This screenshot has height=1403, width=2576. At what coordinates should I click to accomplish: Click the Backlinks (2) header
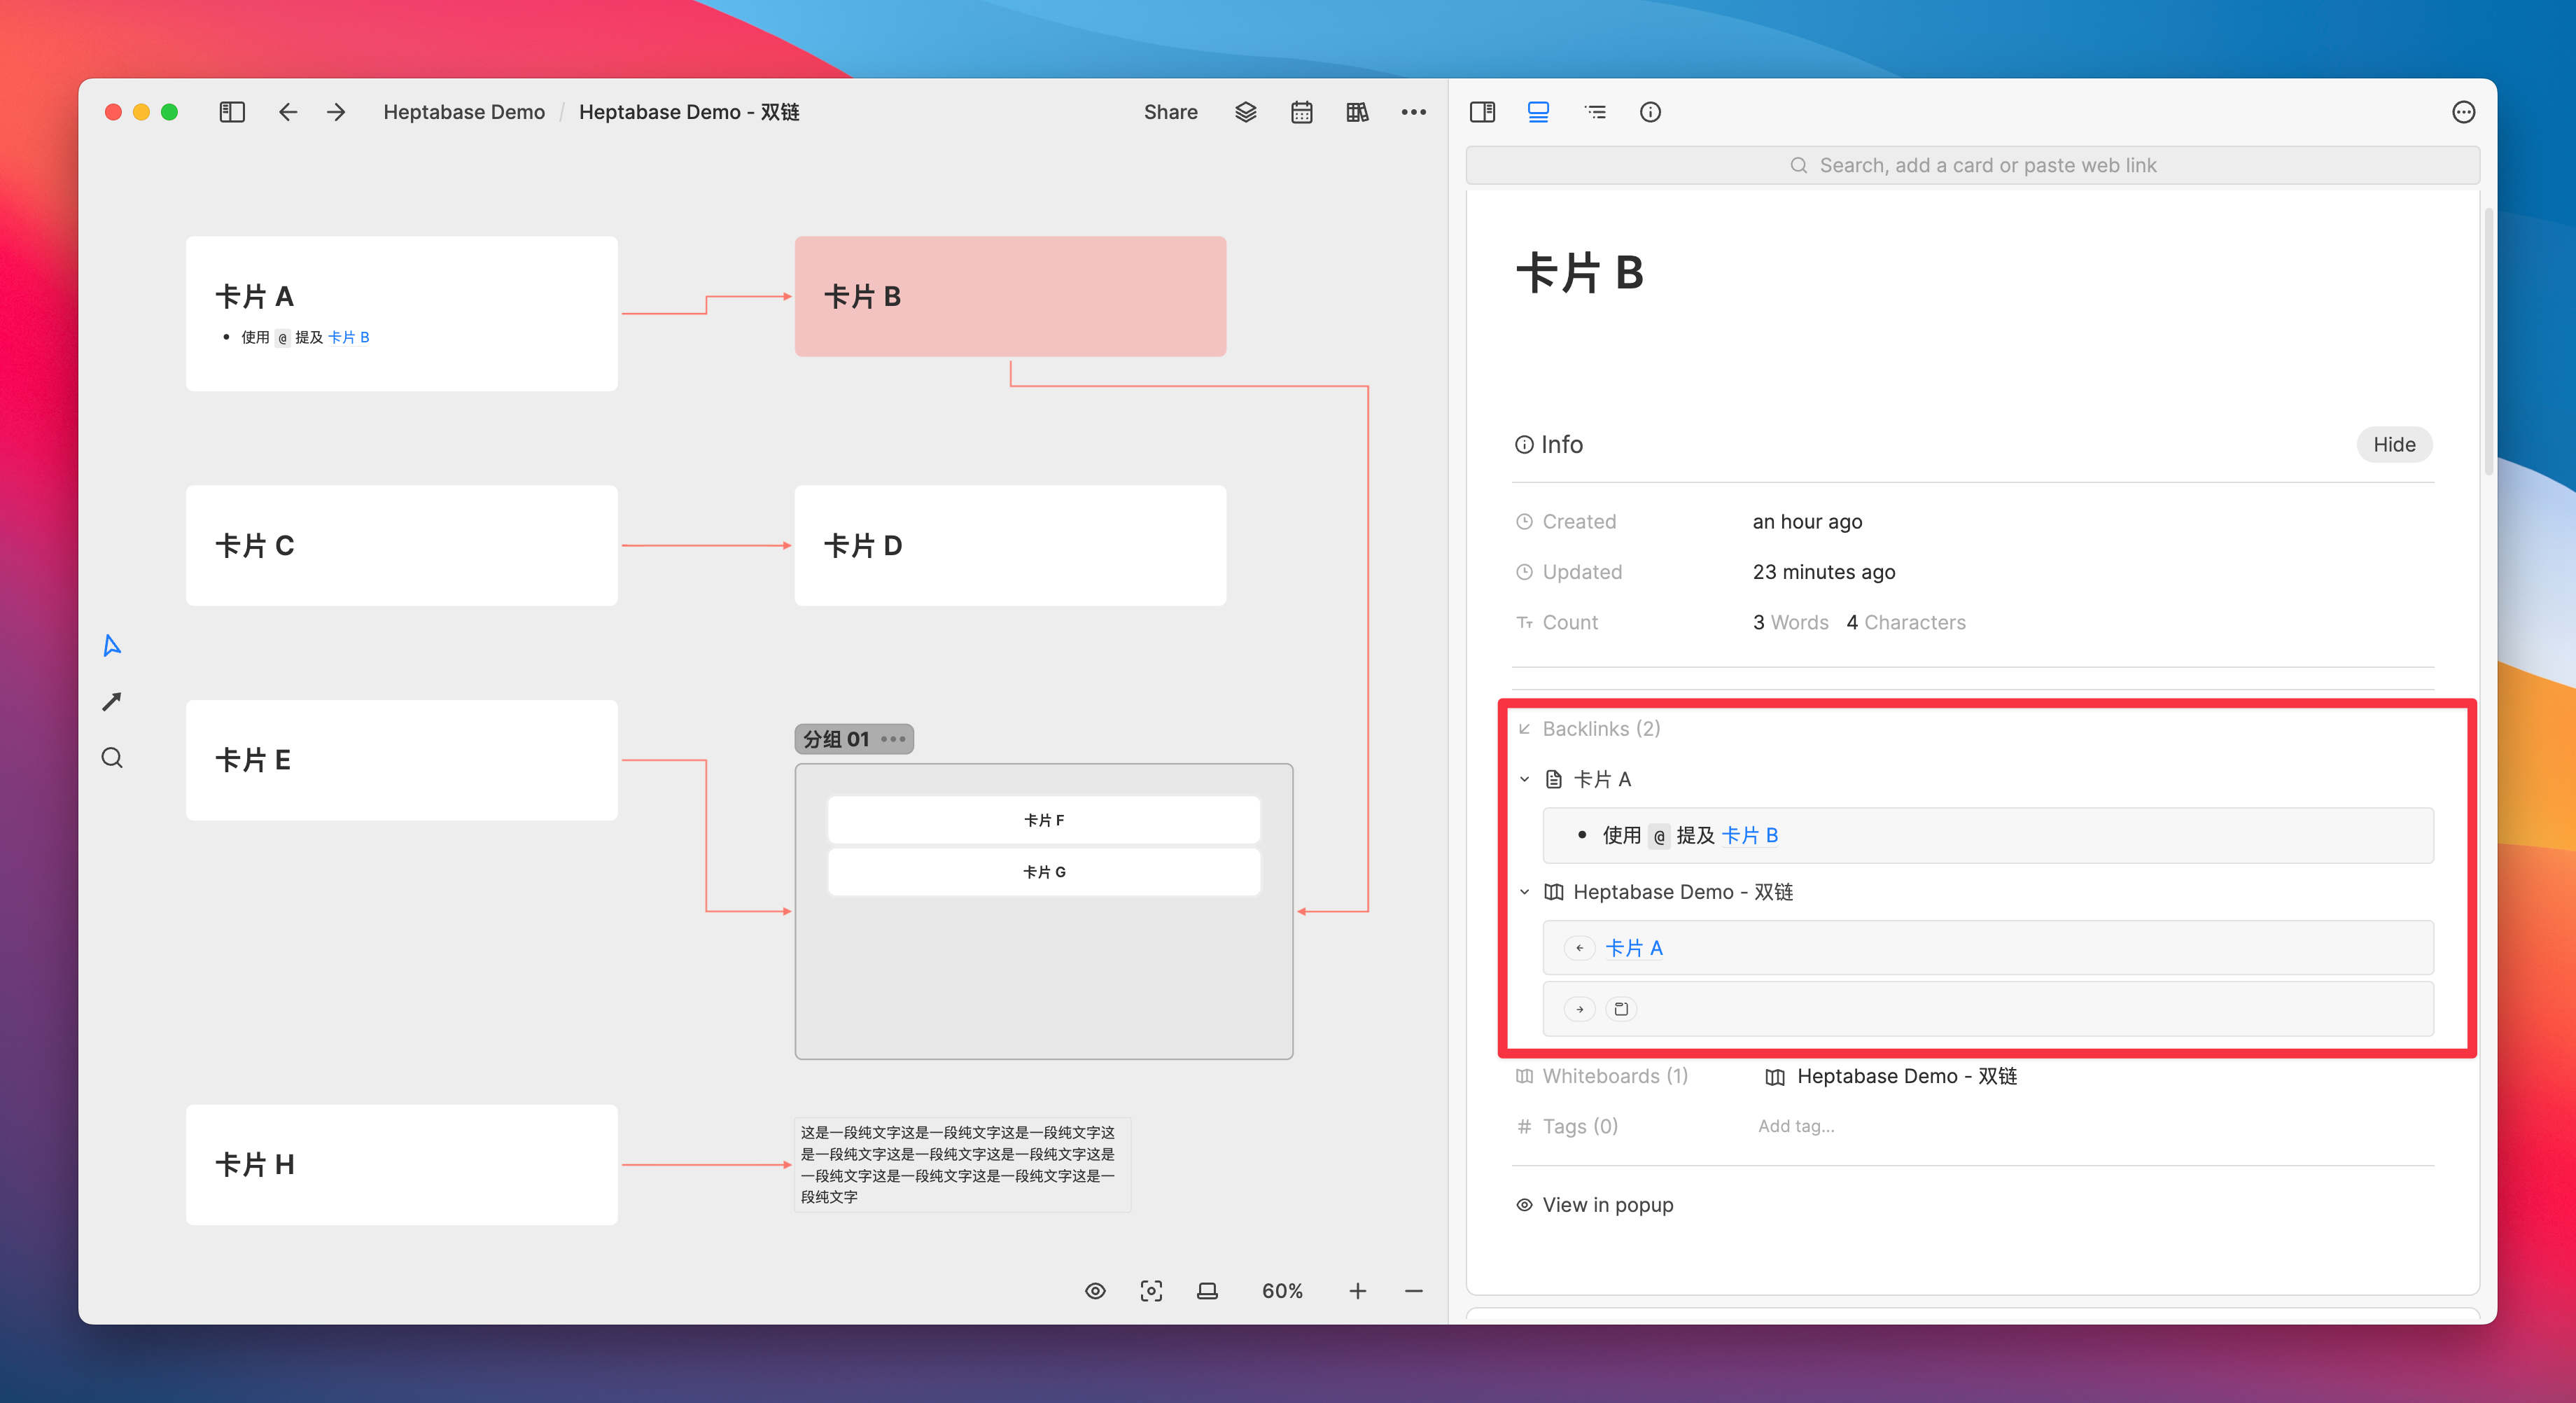[1601, 728]
